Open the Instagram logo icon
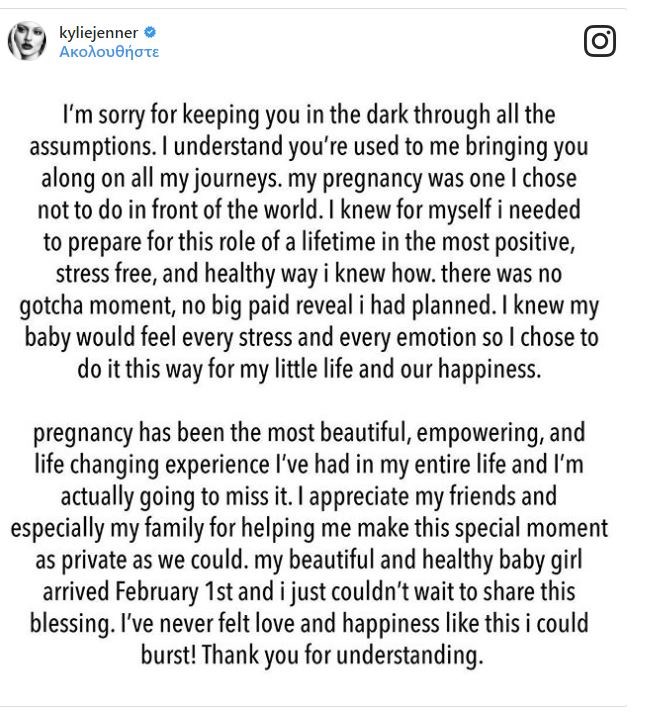 pos(599,41)
